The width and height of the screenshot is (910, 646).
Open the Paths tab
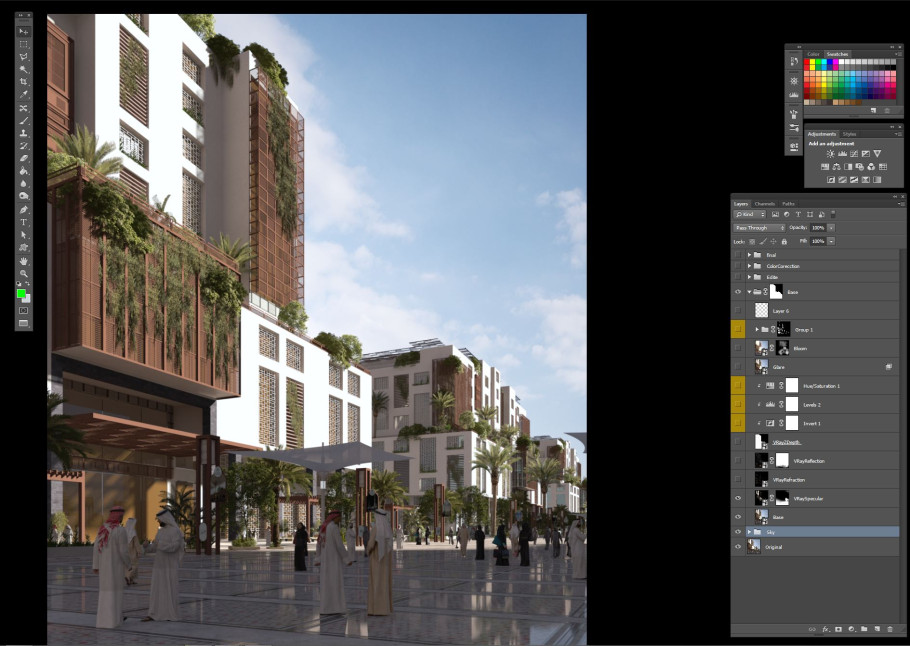788,203
